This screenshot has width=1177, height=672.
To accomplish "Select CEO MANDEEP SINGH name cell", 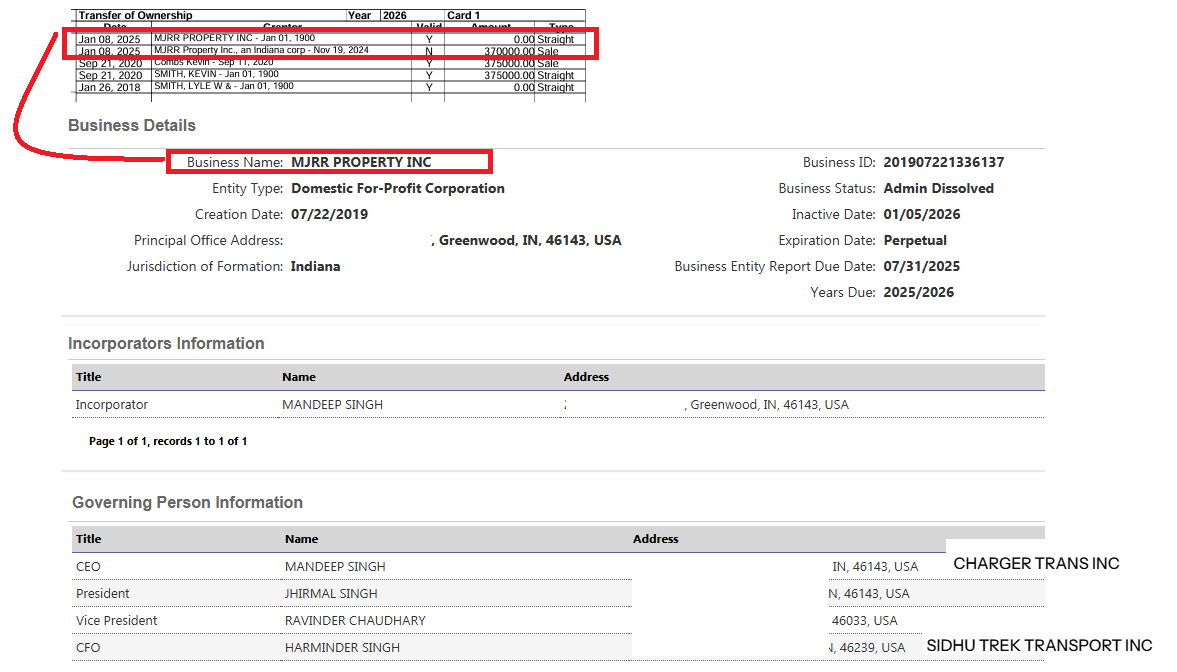I will [x=335, y=567].
